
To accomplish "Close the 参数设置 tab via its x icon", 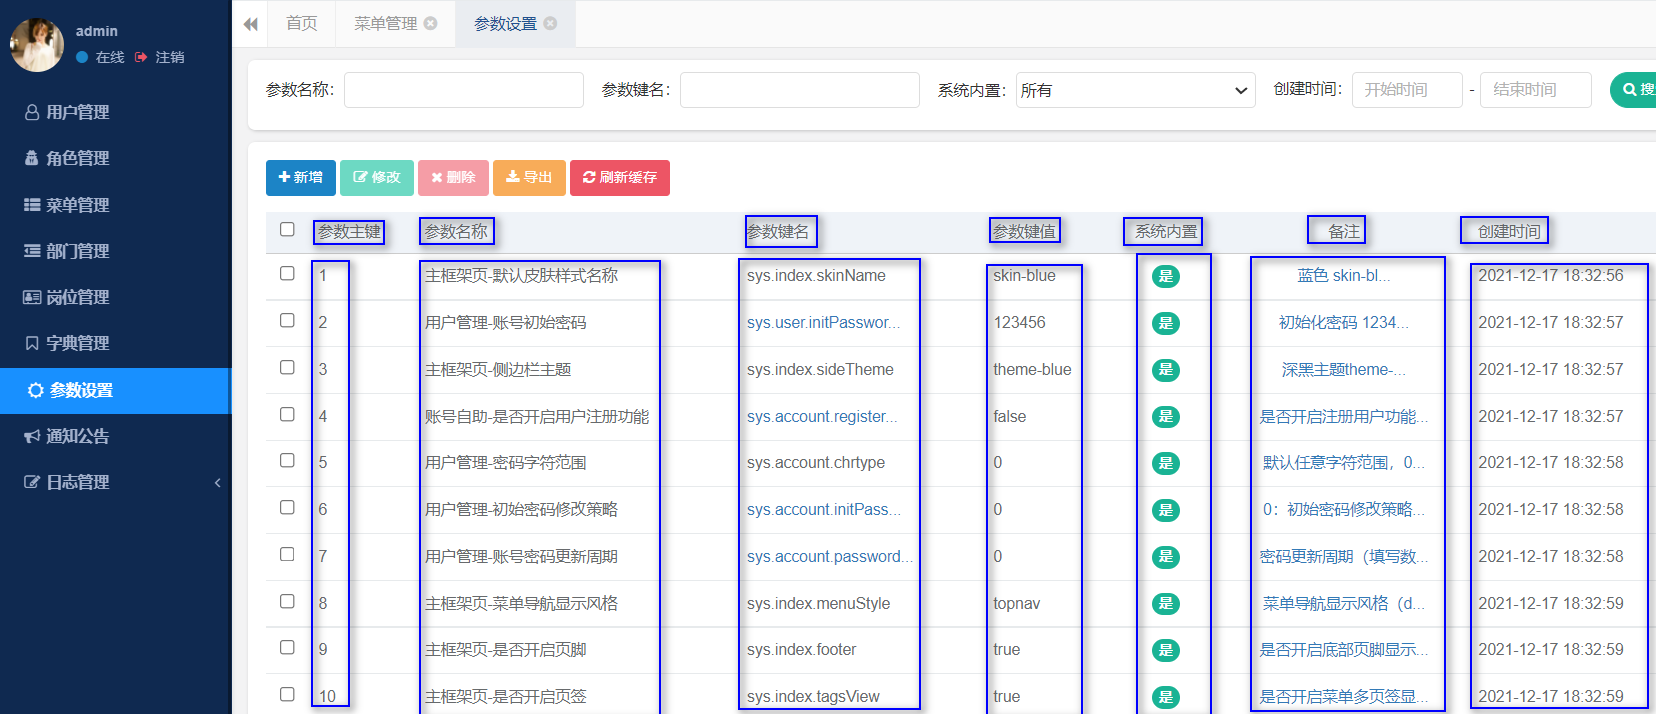I will coord(551,23).
